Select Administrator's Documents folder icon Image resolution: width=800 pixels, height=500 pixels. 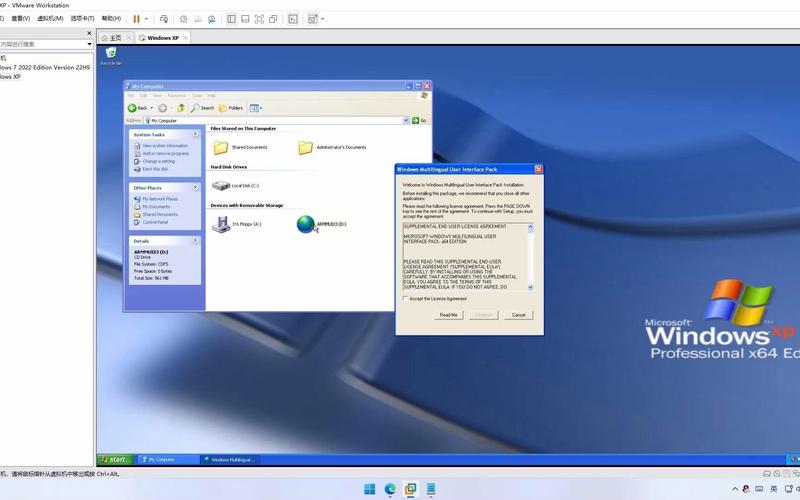[306, 147]
